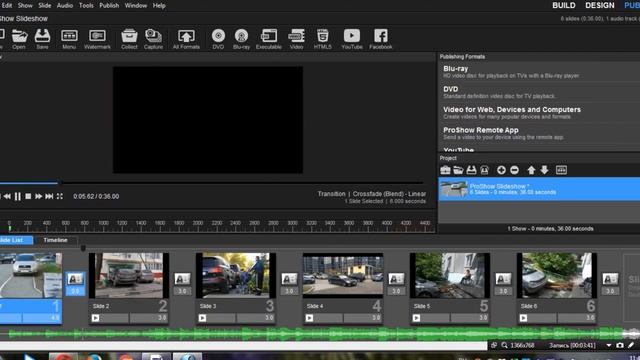The height and width of the screenshot is (360, 640).
Task: Publish to Facebook via toolbar icon
Action: (380, 39)
